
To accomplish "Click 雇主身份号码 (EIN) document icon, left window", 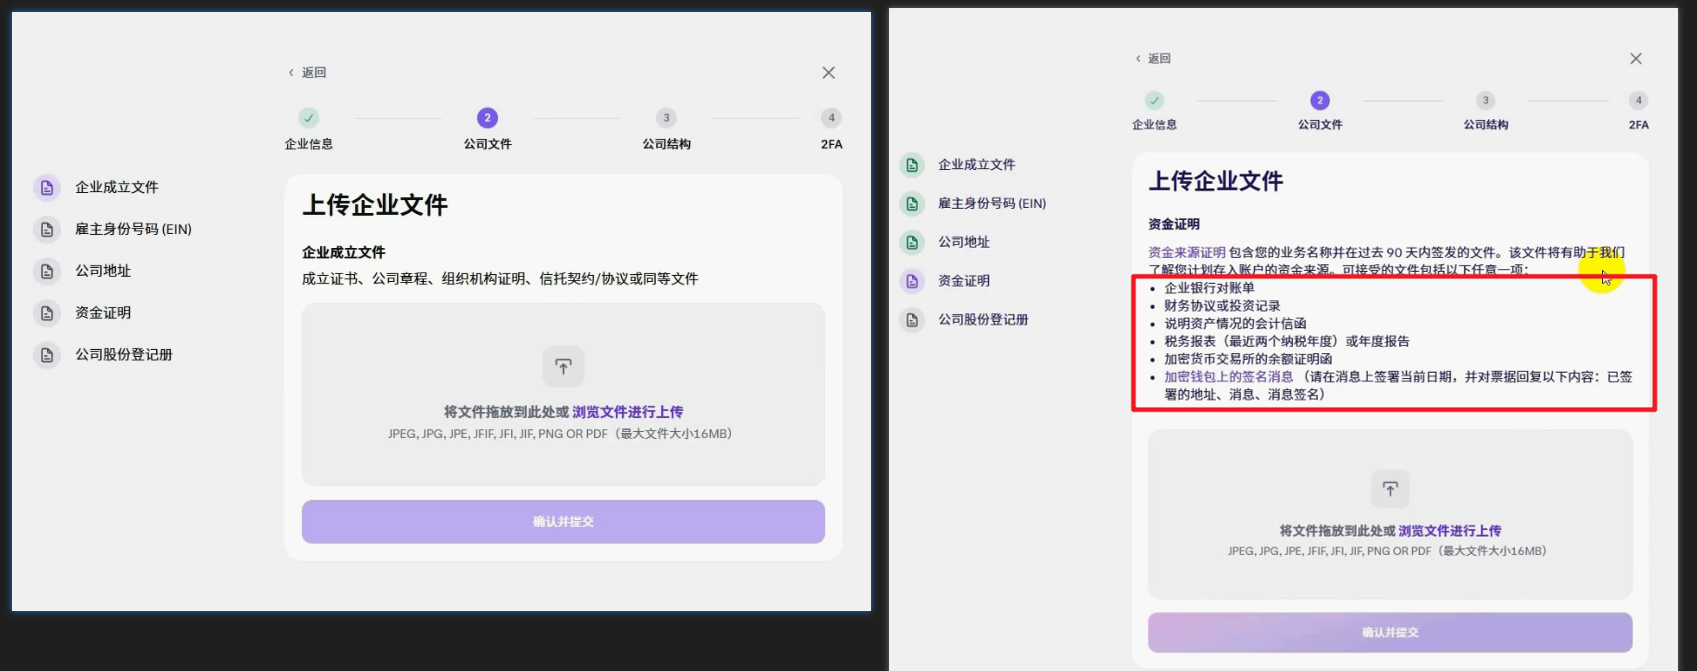I will (x=47, y=229).
